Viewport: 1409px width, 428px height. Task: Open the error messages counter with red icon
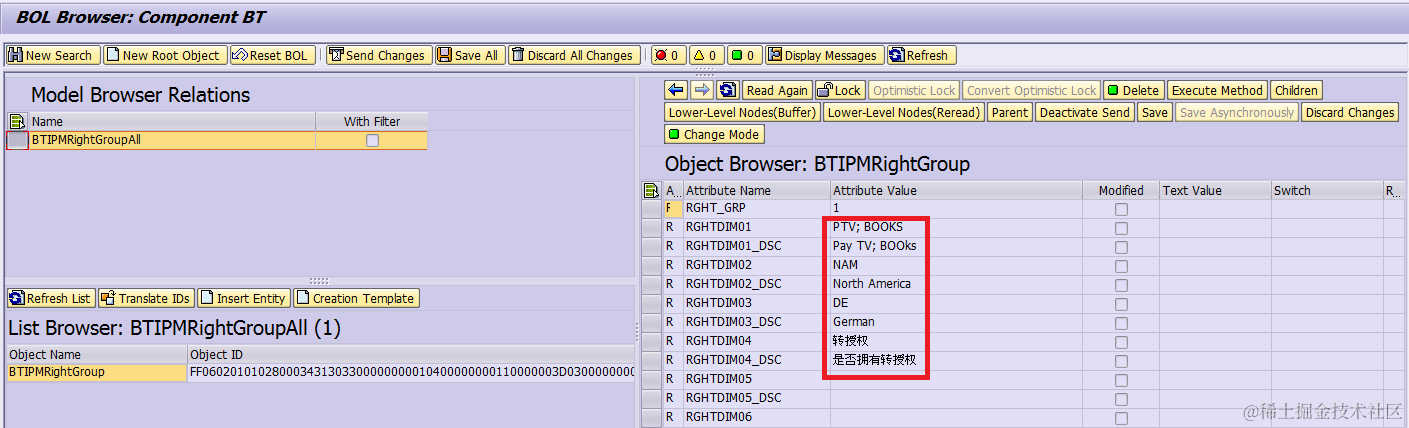coord(666,55)
